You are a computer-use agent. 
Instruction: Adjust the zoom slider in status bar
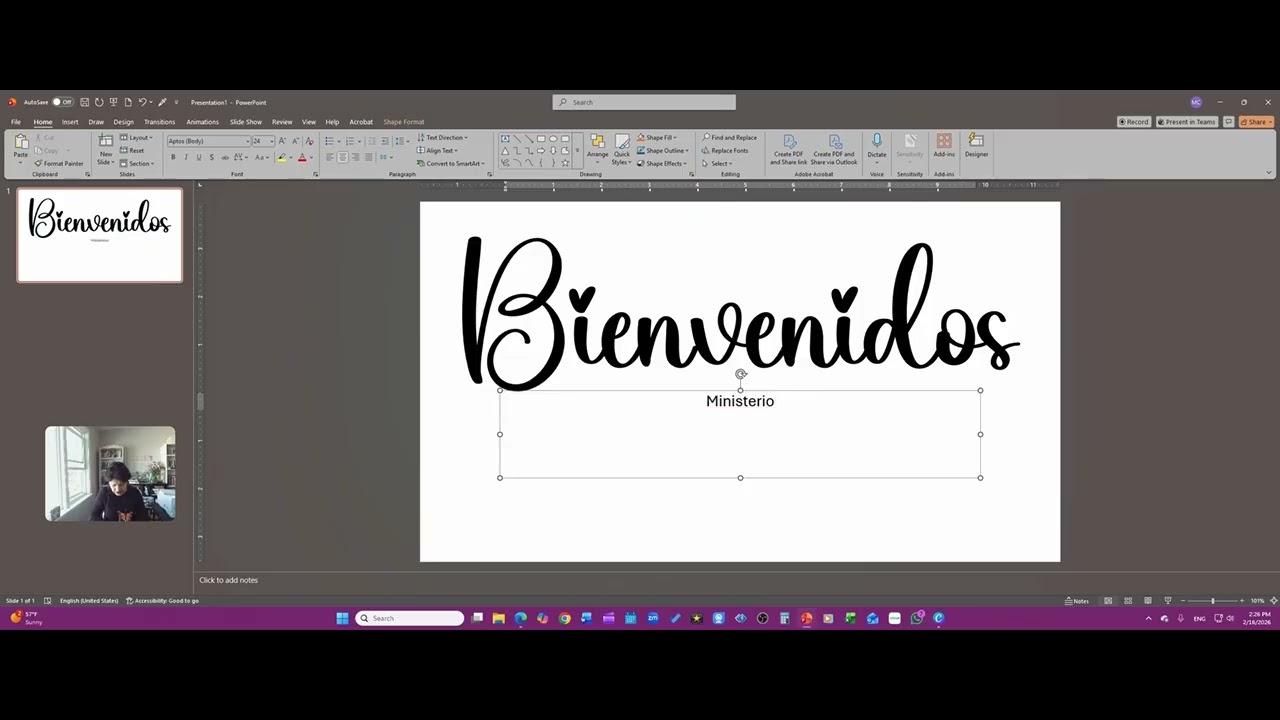[x=1213, y=601]
